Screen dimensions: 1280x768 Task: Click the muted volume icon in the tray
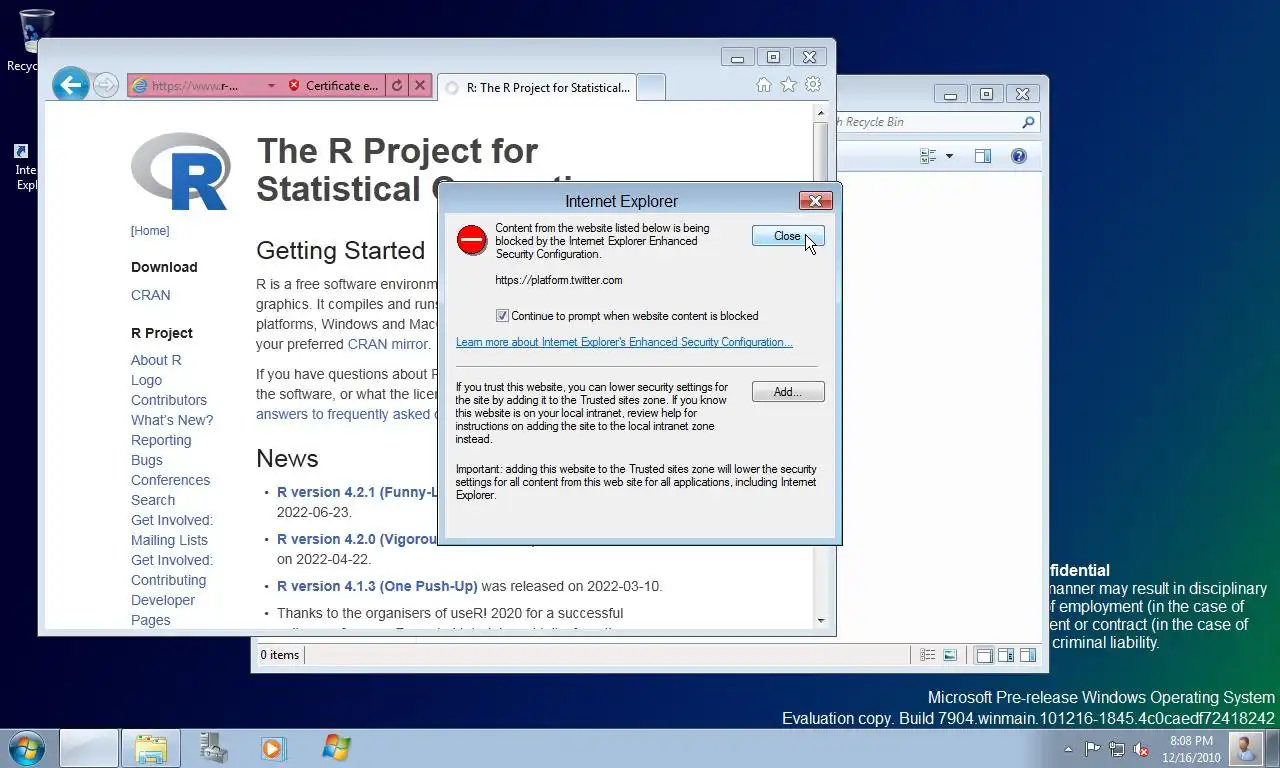tap(1141, 749)
